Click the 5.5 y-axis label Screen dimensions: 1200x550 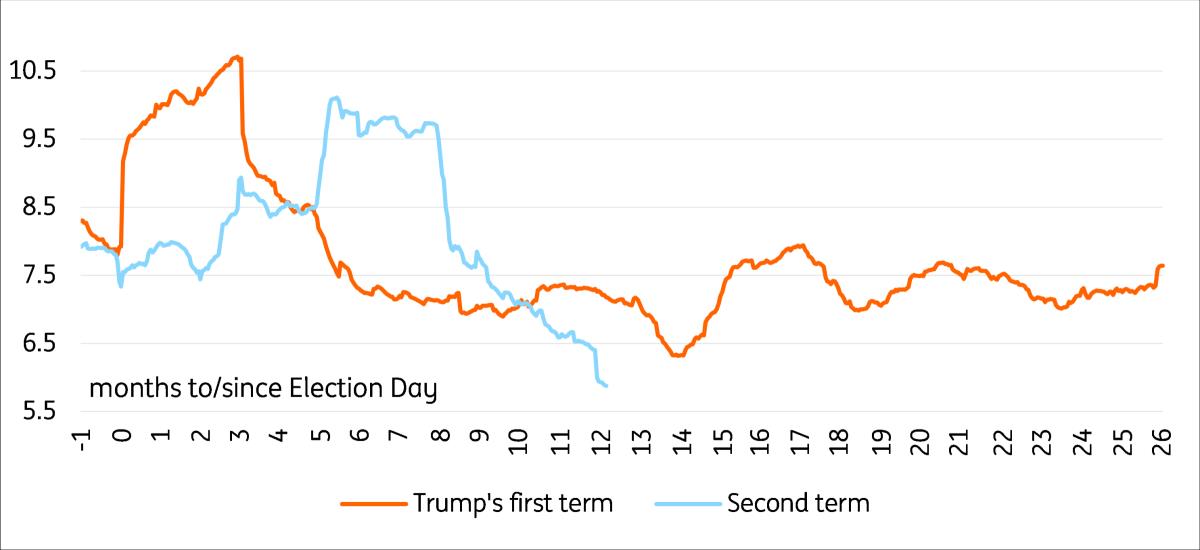(x=36, y=411)
